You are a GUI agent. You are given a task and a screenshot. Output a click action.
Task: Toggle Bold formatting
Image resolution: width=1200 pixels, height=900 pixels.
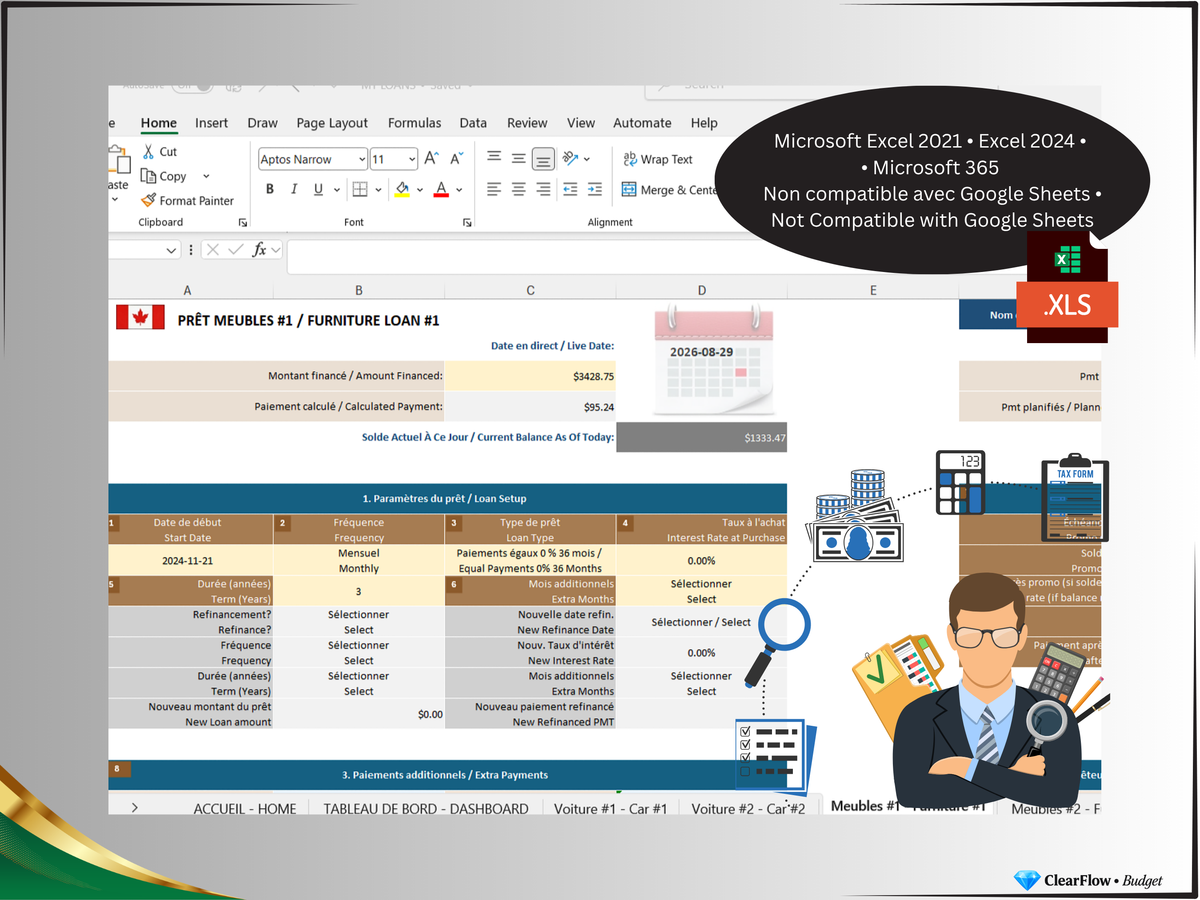point(270,189)
